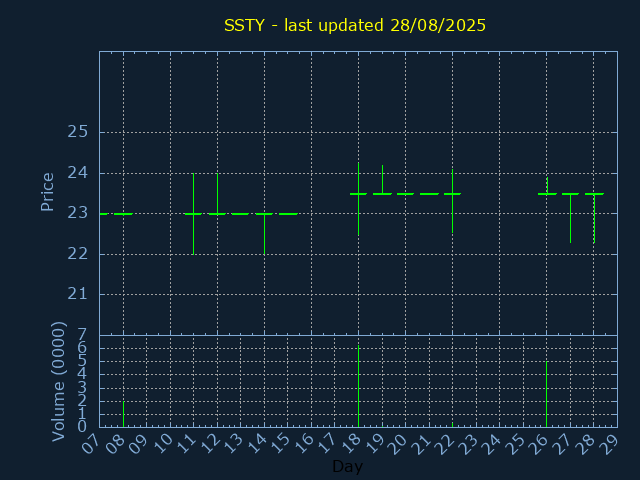Click the flat price dash for day 13
The height and width of the screenshot is (480, 640).
pyautogui.click(x=241, y=214)
